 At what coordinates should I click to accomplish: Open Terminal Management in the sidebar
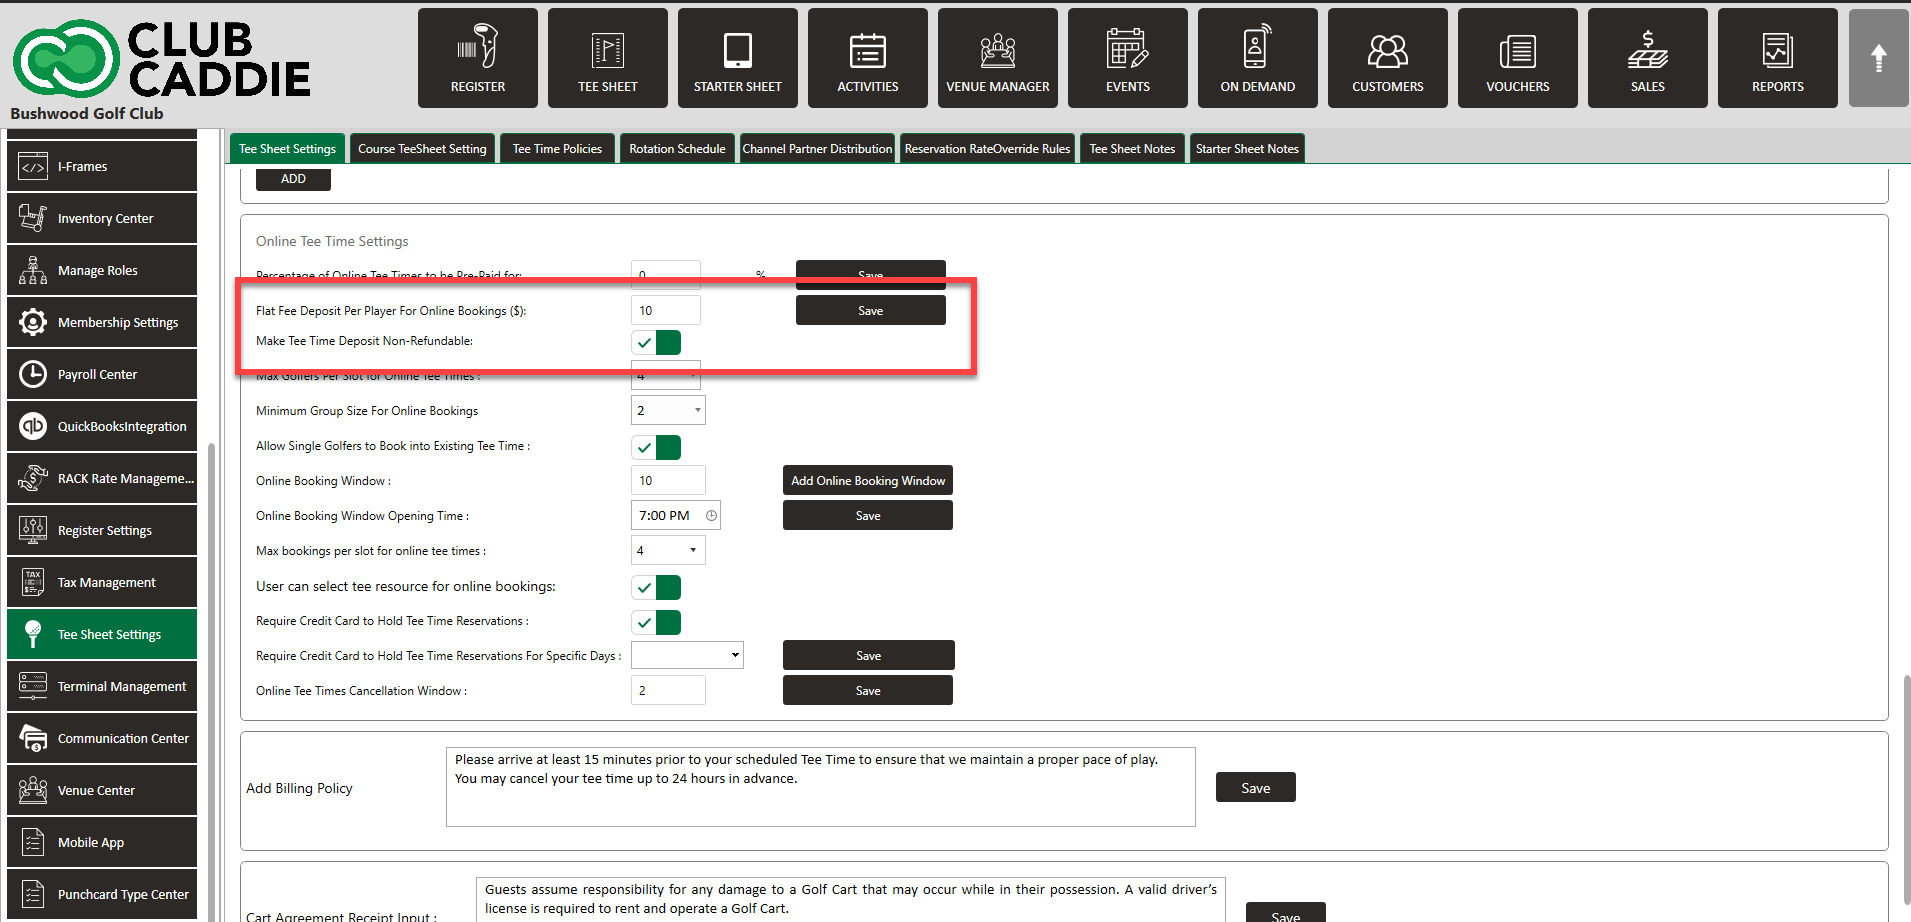coord(102,686)
